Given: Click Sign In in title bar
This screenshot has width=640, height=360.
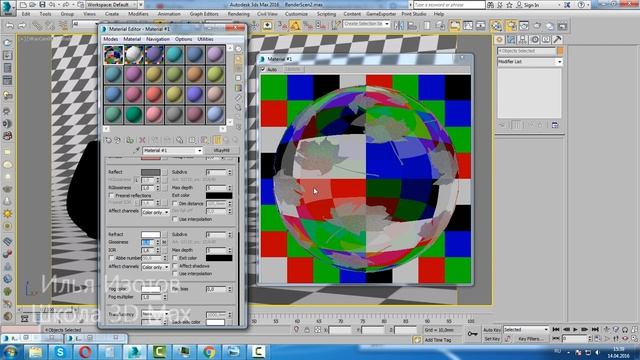Looking at the screenshot, I should [x=531, y=5].
